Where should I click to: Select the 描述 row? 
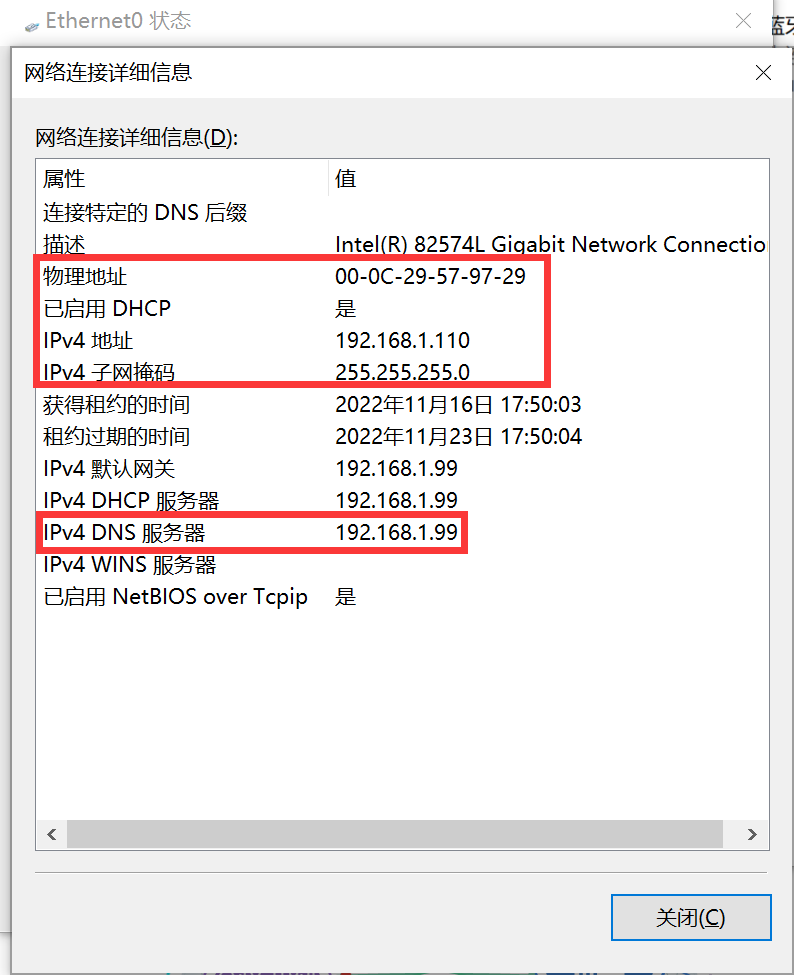pyautogui.click(x=64, y=244)
